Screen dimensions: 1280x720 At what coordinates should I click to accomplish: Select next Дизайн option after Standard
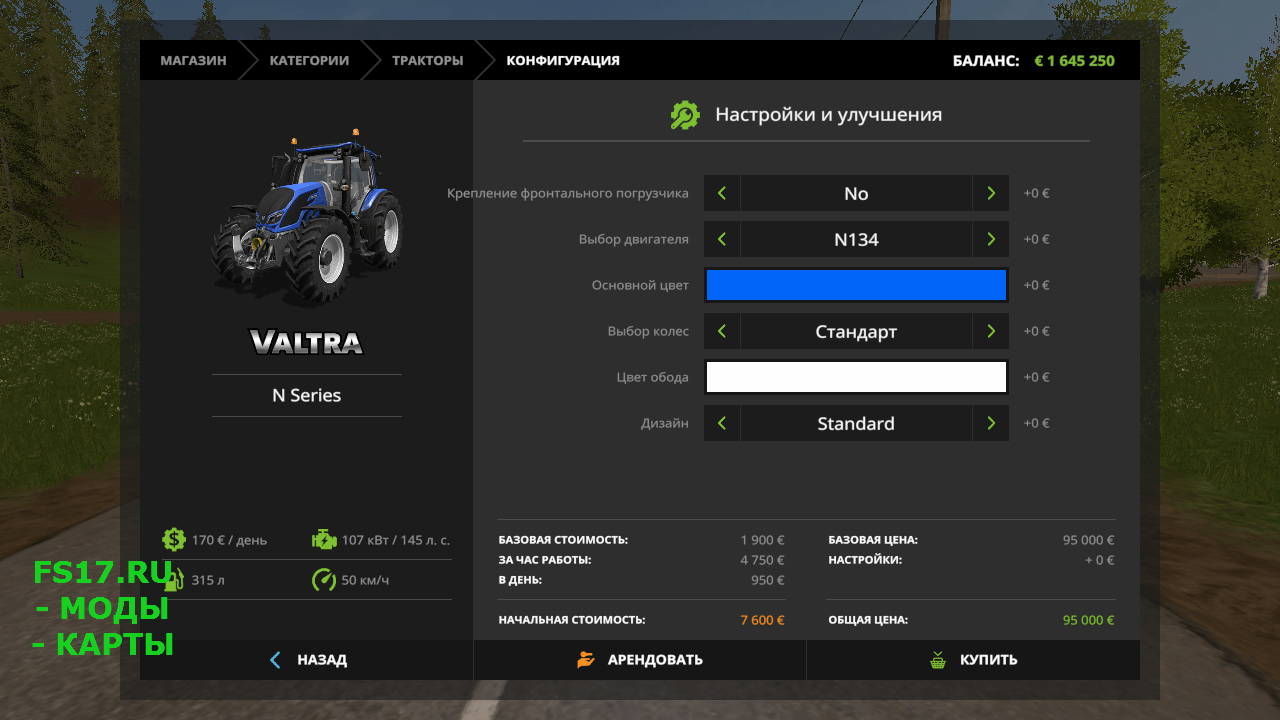(990, 423)
